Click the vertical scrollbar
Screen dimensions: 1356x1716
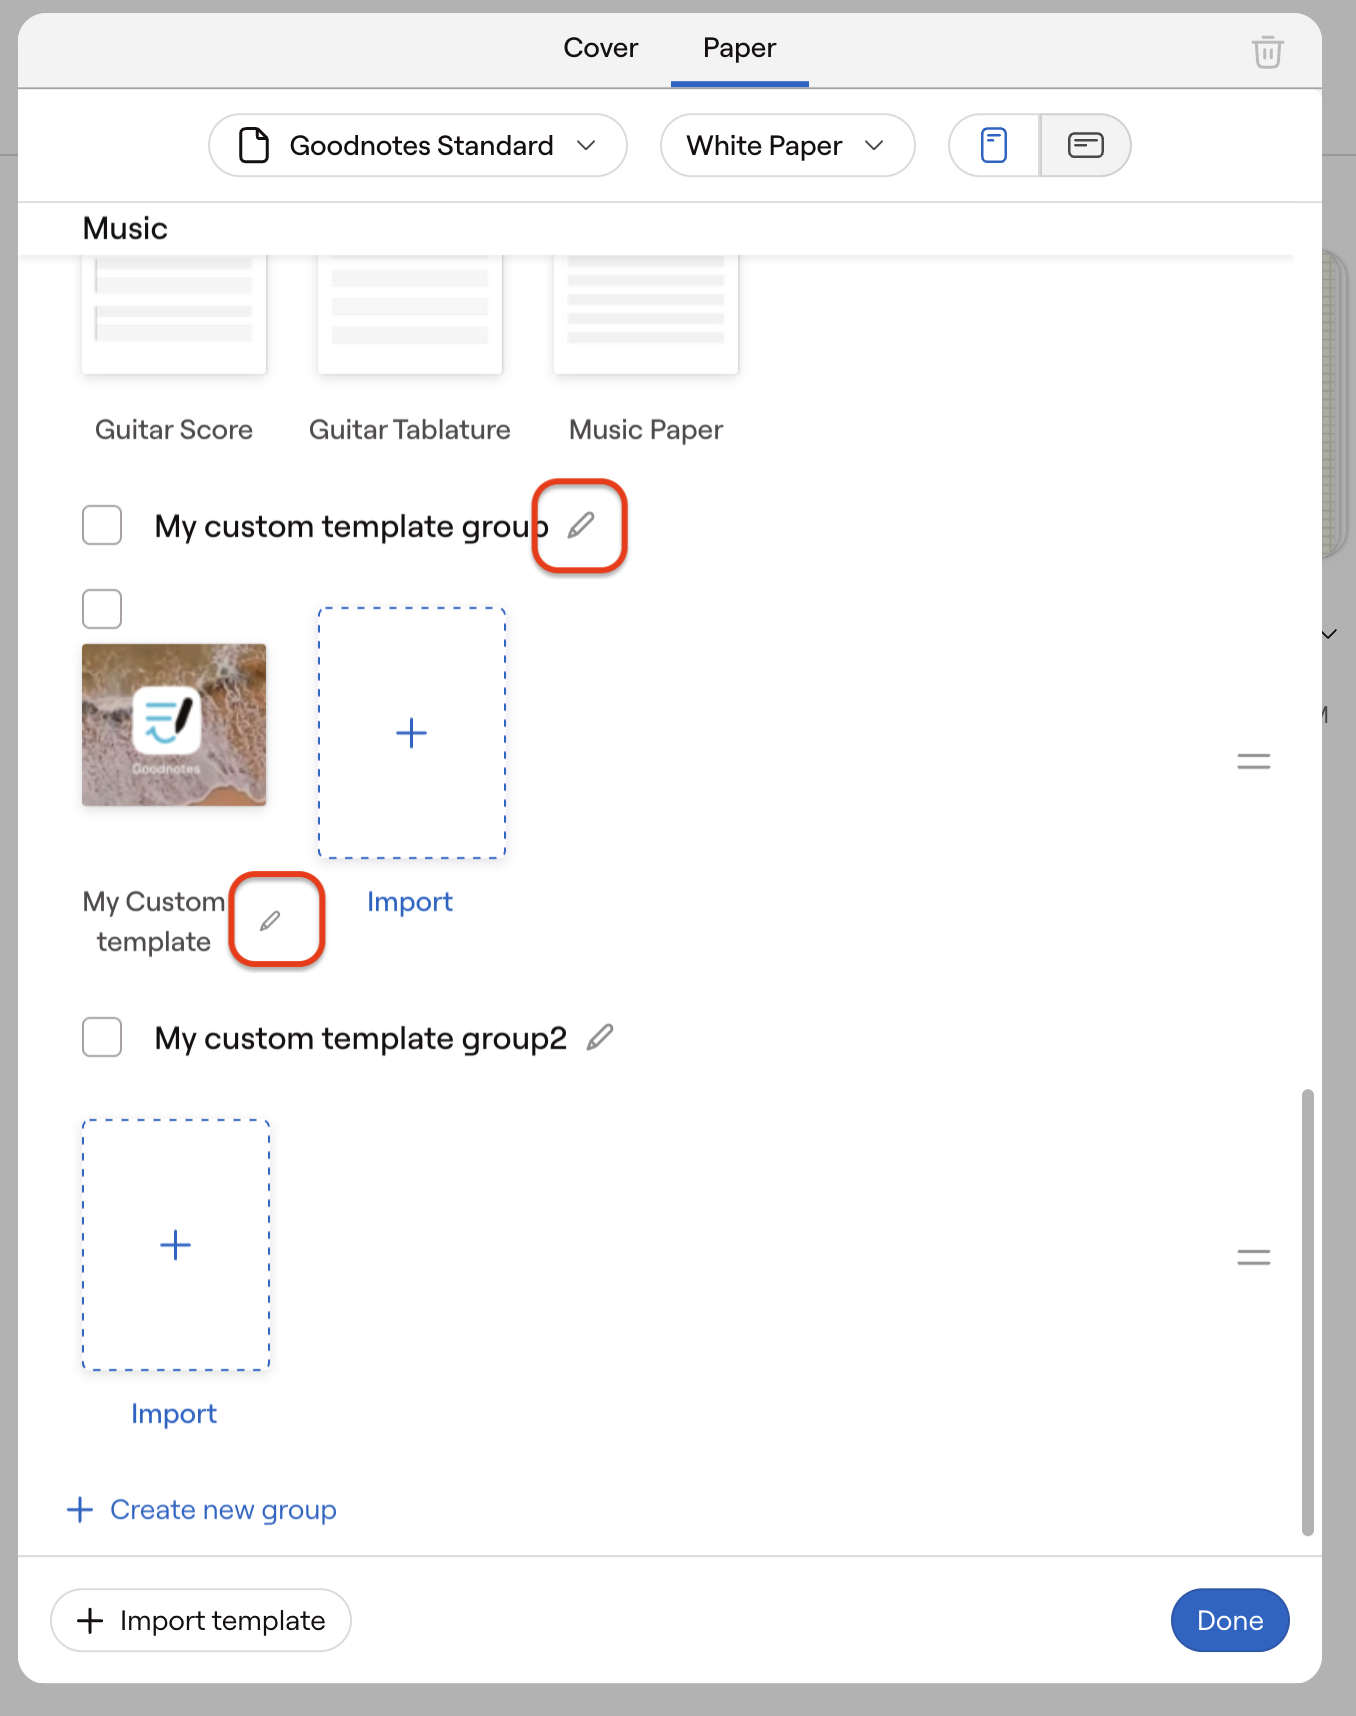coord(1307,1312)
